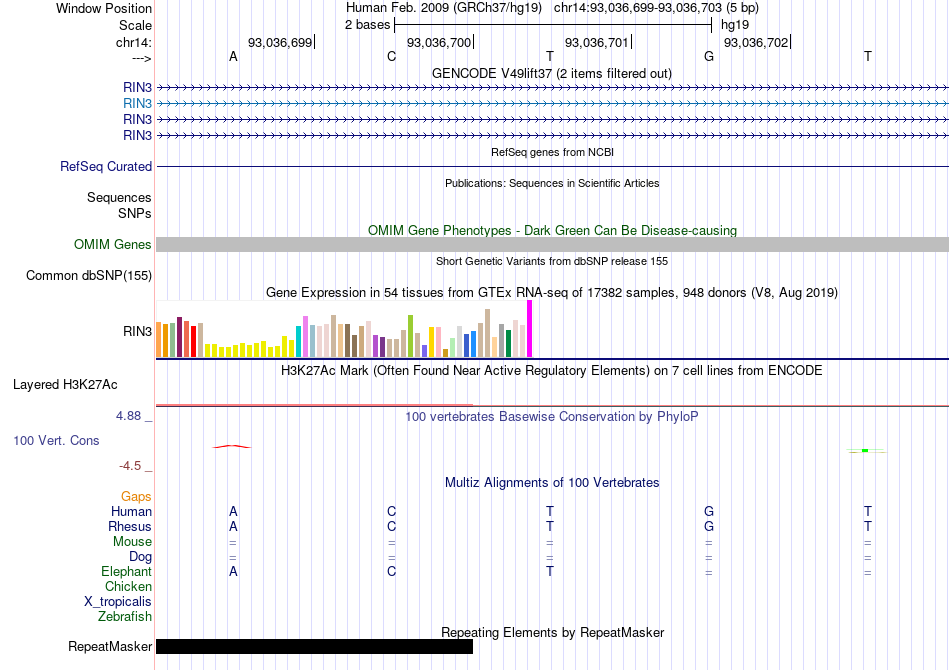Click RIN3 label beside GTEx bar chart

pyautogui.click(x=137, y=331)
